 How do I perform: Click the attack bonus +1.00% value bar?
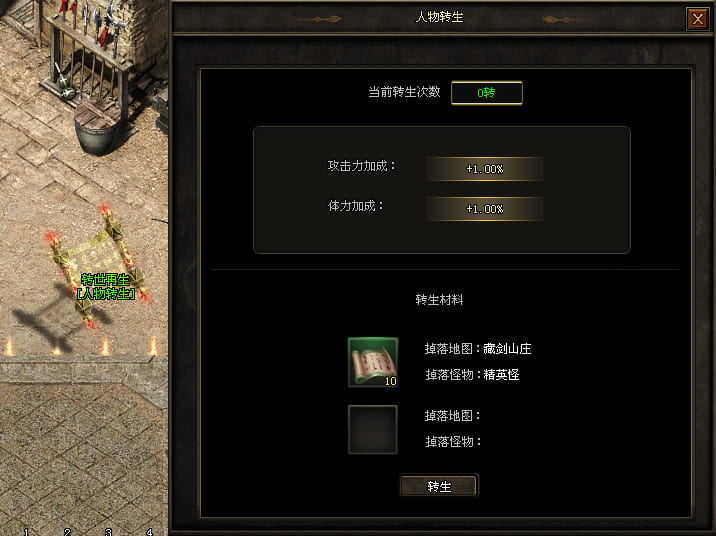tap(484, 169)
